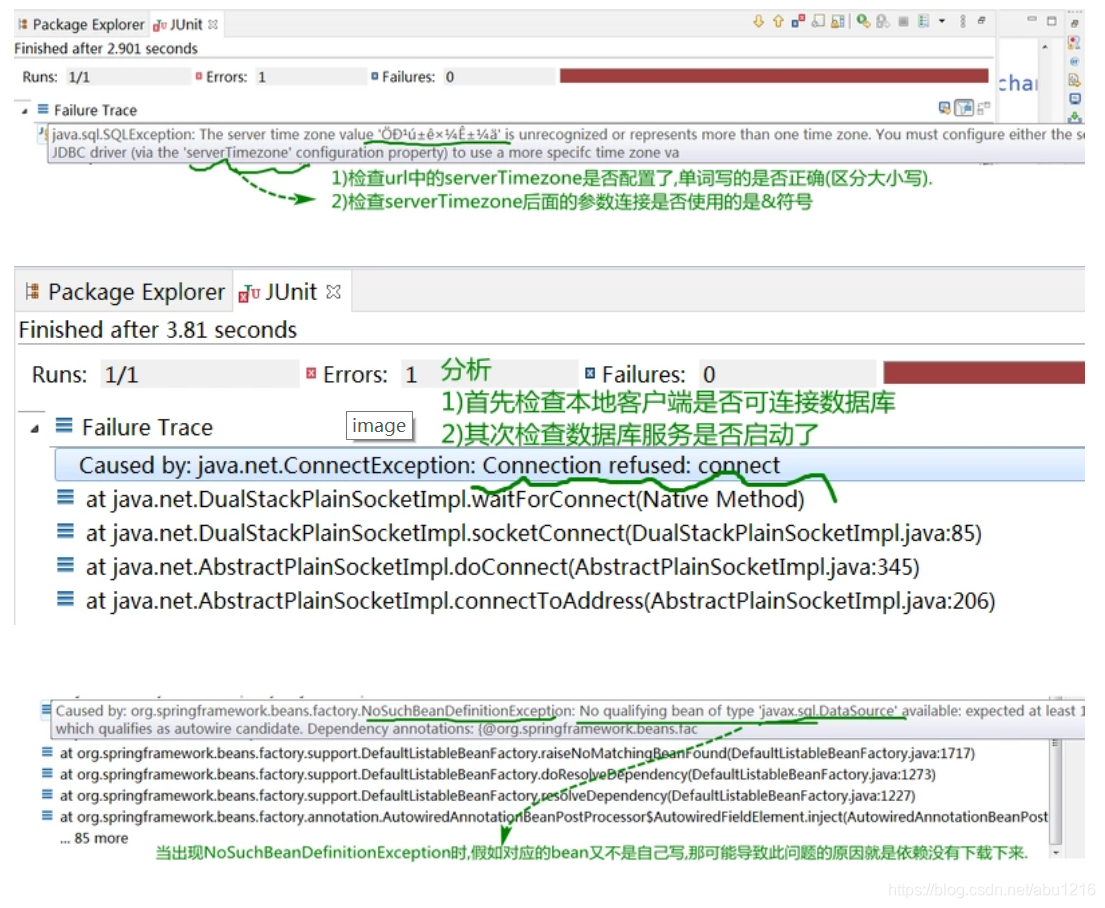The width and height of the screenshot is (1105, 908).
Task: Click Show Stack Trace in Console icon
Action: point(944,108)
